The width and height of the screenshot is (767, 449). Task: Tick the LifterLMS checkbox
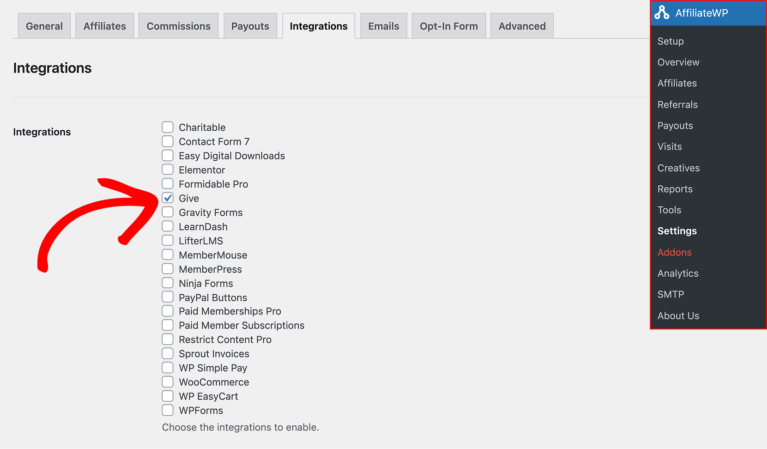click(x=168, y=241)
